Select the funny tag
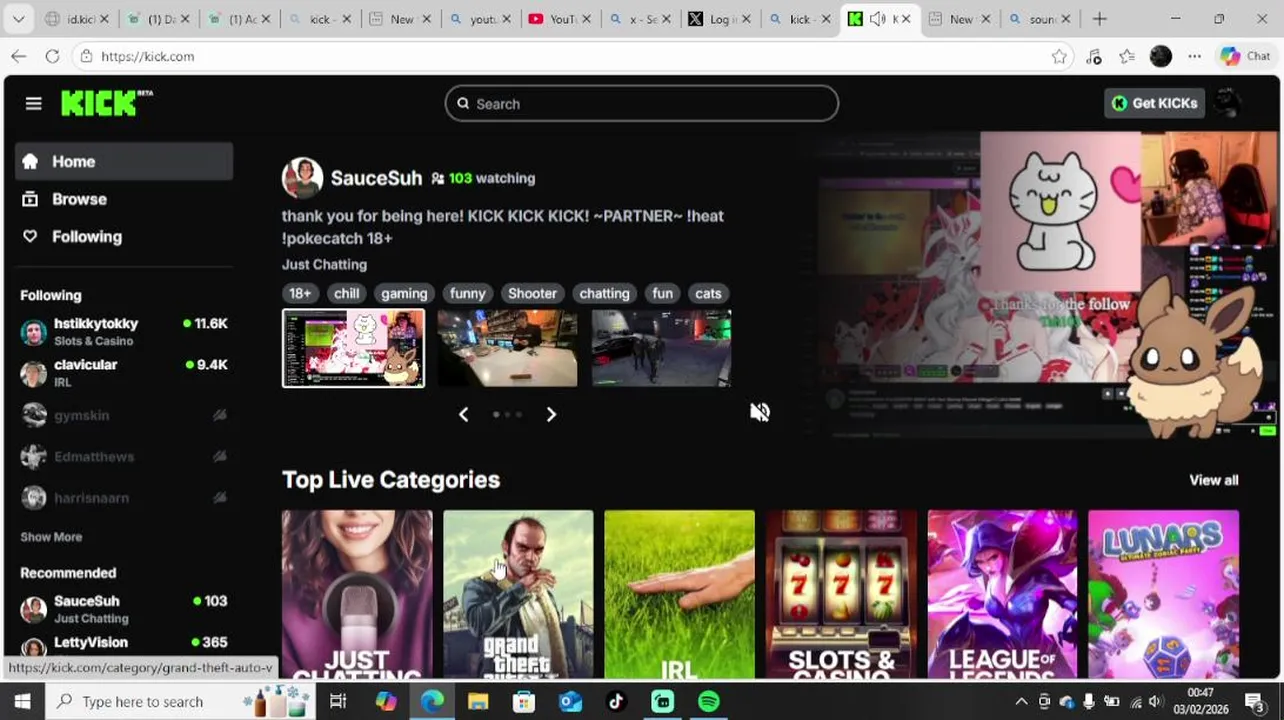This screenshot has height=720, width=1284. pyautogui.click(x=467, y=293)
